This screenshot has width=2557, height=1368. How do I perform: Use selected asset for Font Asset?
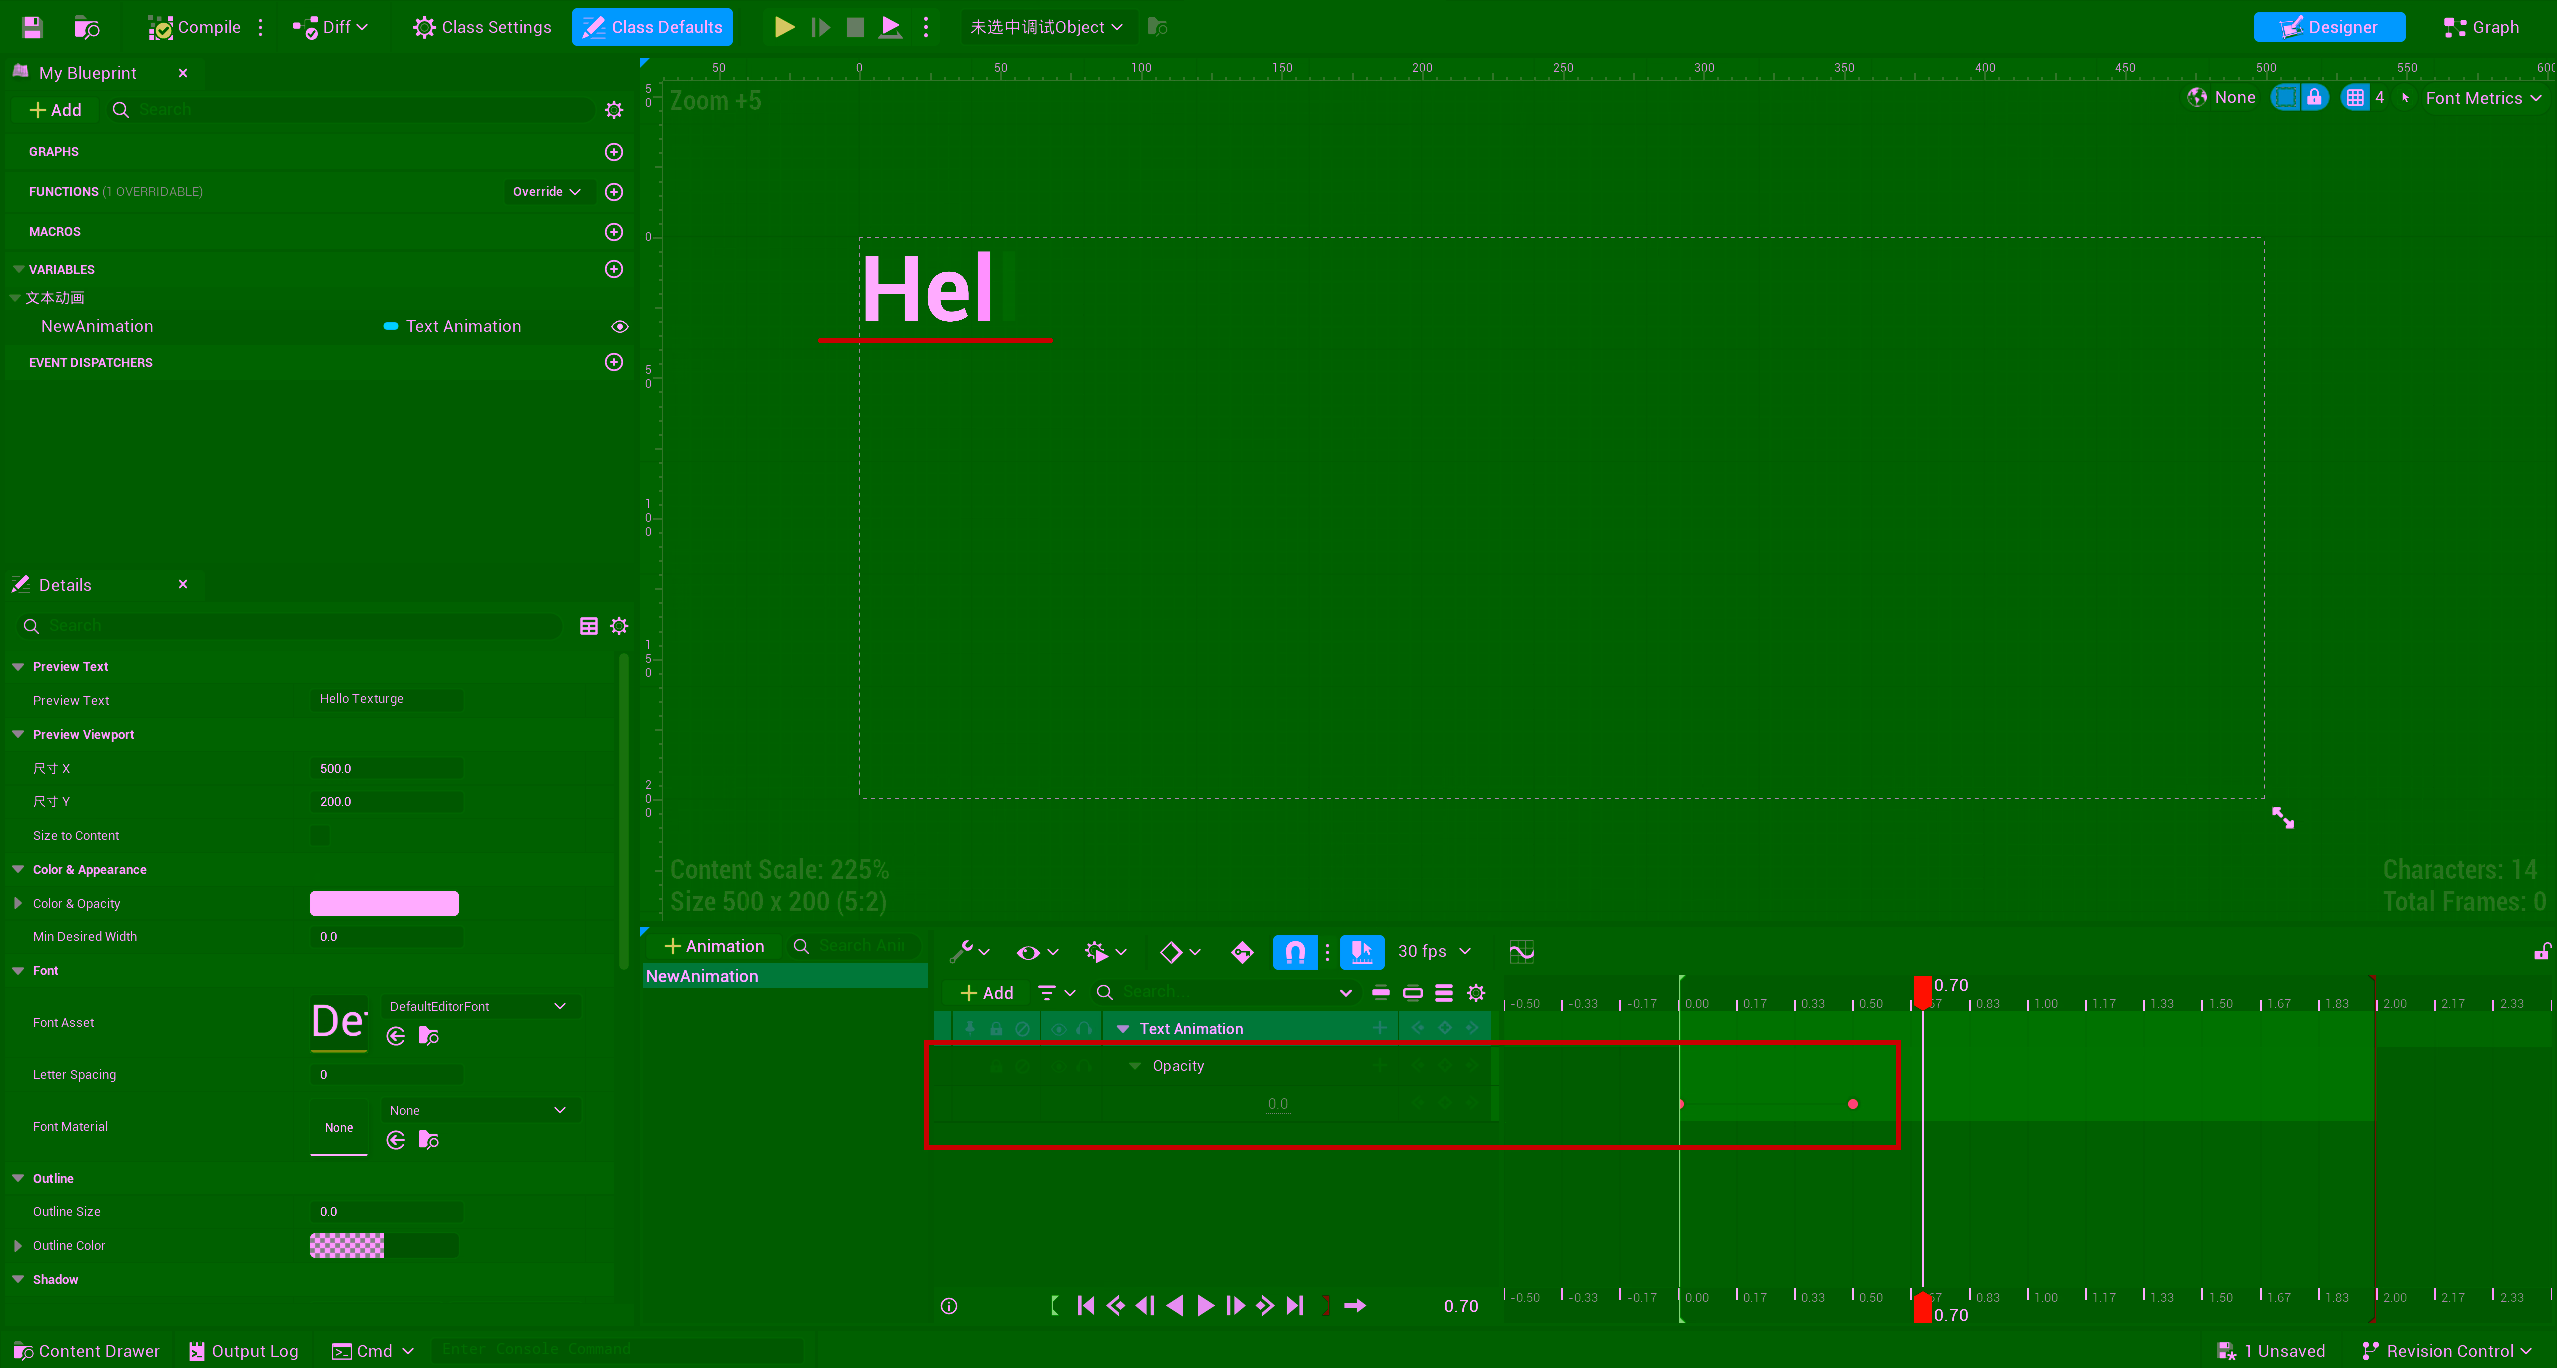pos(396,1036)
